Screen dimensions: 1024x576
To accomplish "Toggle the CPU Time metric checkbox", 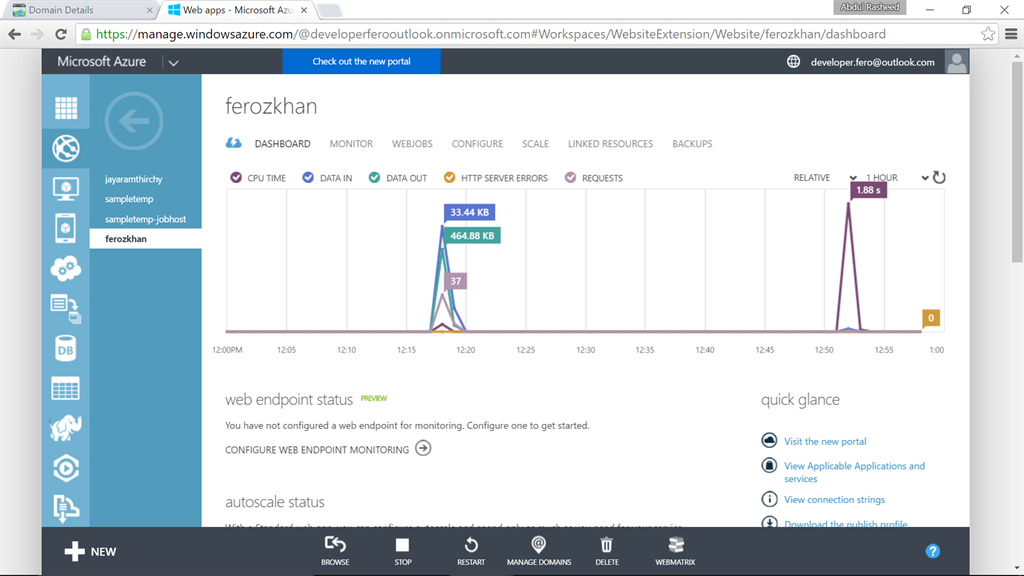I will pyautogui.click(x=236, y=177).
